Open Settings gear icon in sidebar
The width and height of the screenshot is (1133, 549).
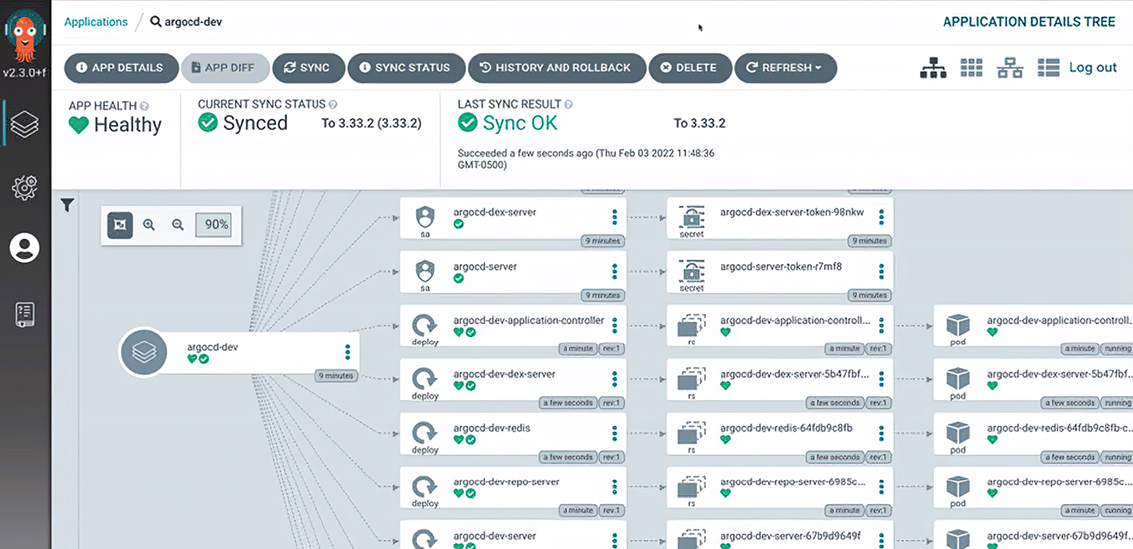pos(25,187)
